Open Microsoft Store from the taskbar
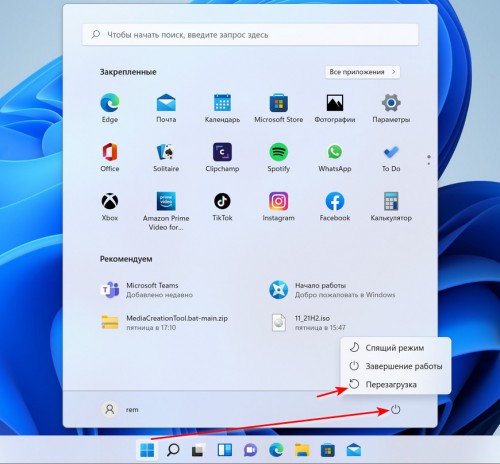The width and height of the screenshot is (500, 464). [328, 450]
